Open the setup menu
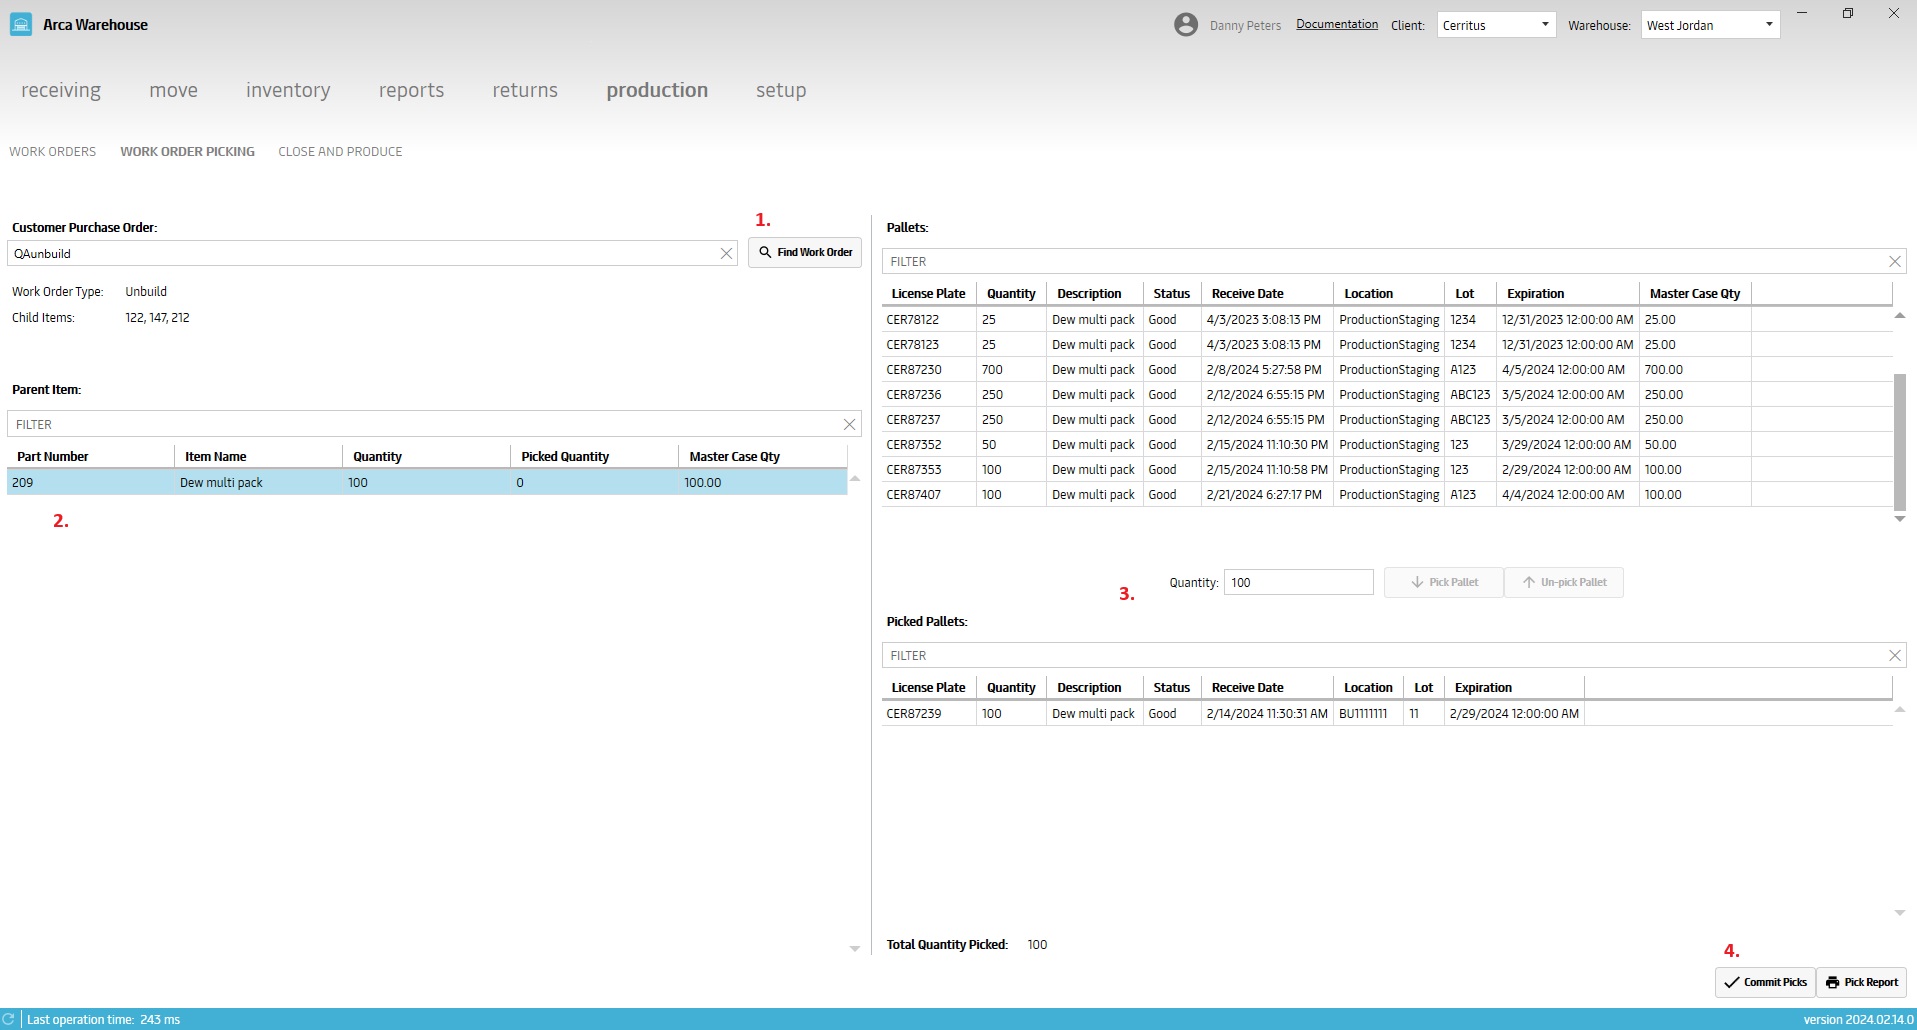Image resolution: width=1917 pixels, height=1030 pixels. pyautogui.click(x=781, y=90)
